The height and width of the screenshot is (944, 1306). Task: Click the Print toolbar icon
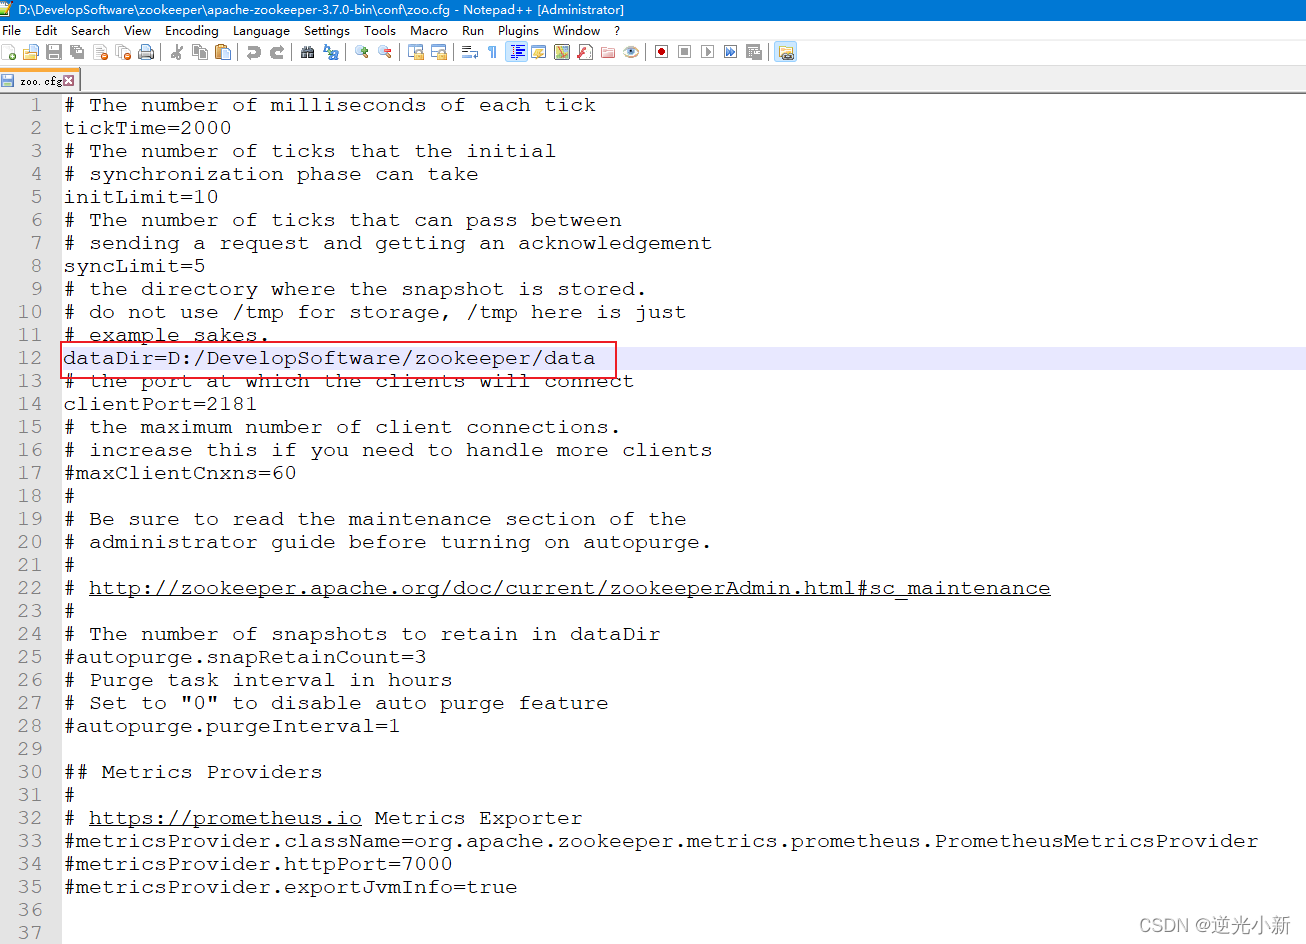[x=146, y=52]
